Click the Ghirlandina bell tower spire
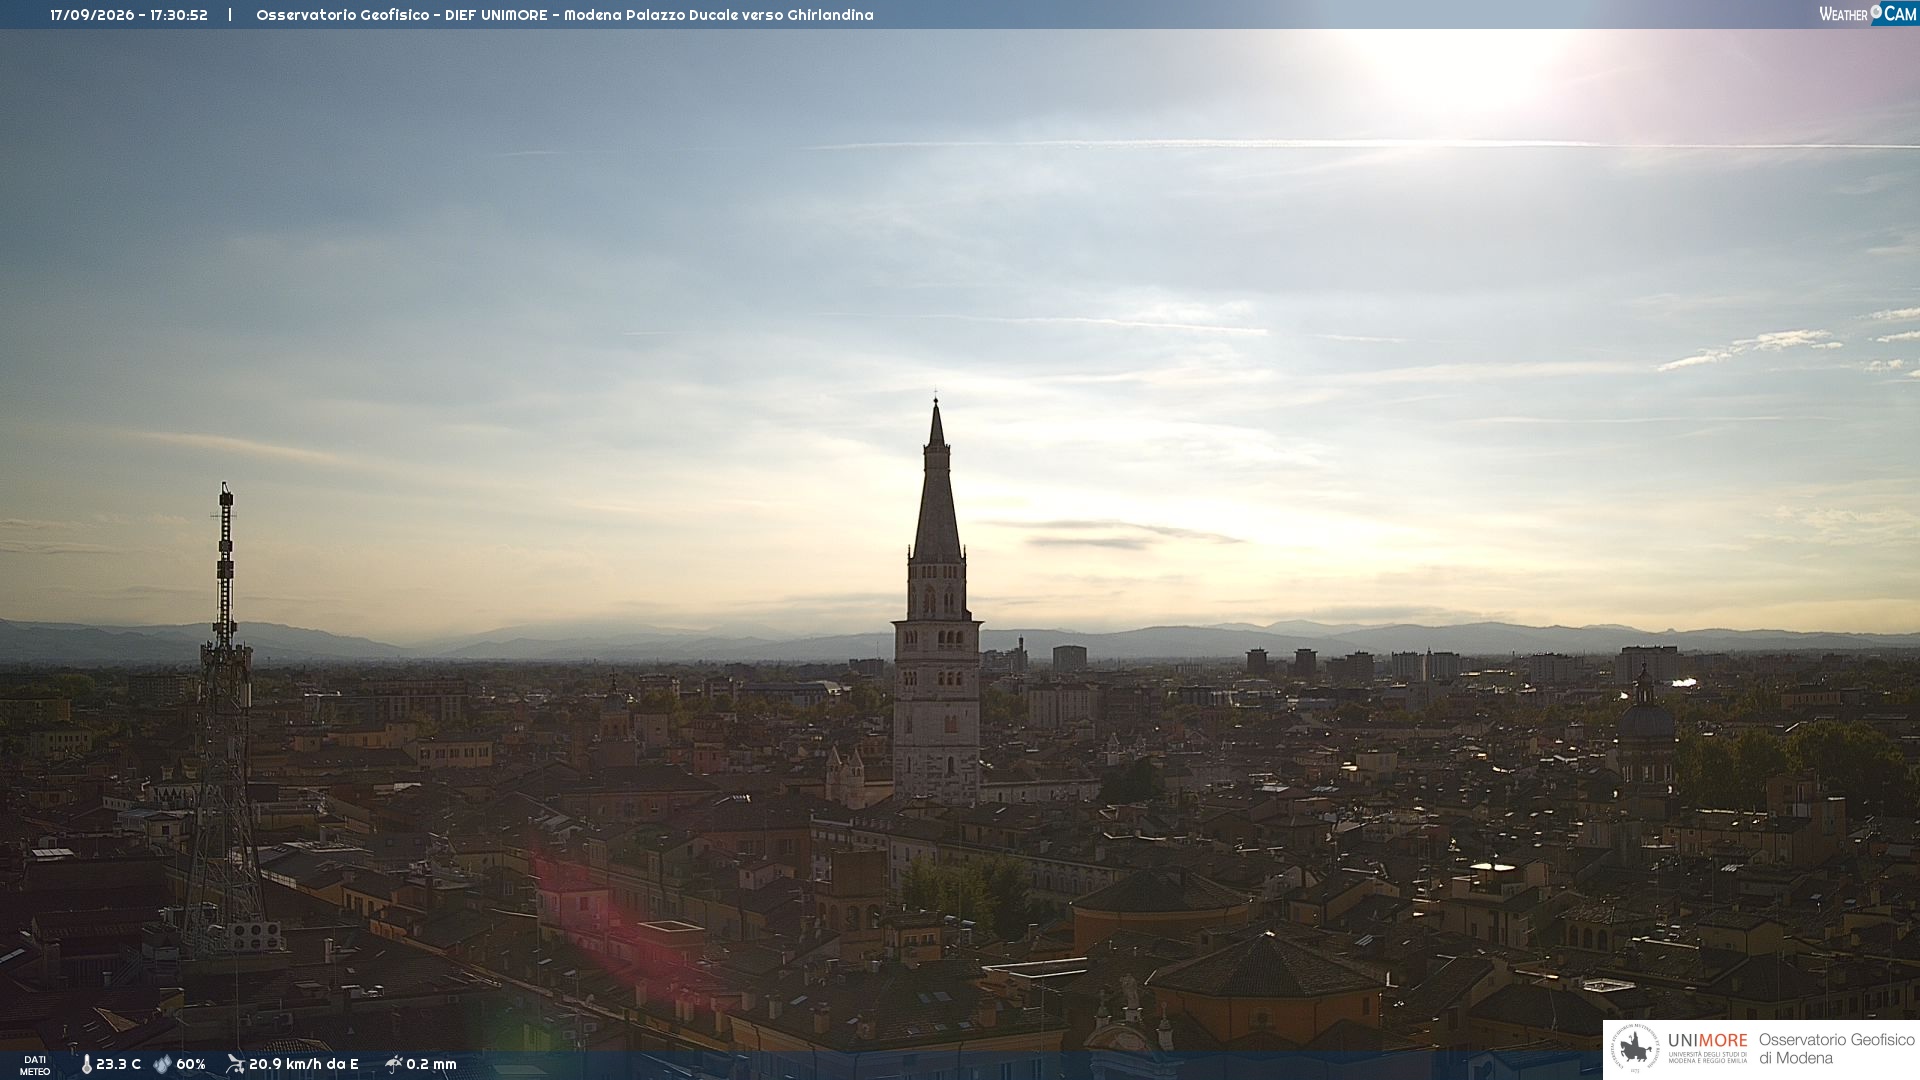 tap(937, 480)
